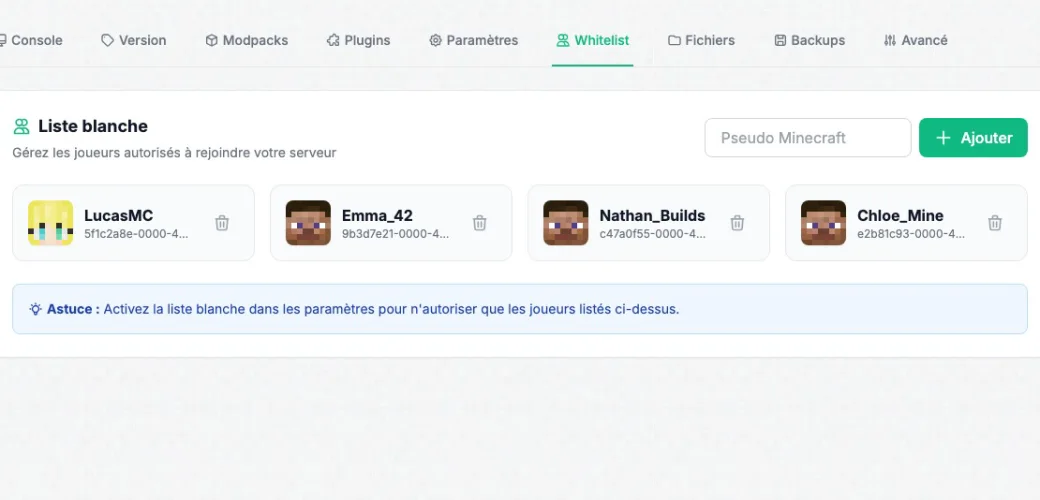This screenshot has height=500, width=1040.
Task: Click the Astuce tip text
Action: (x=363, y=309)
